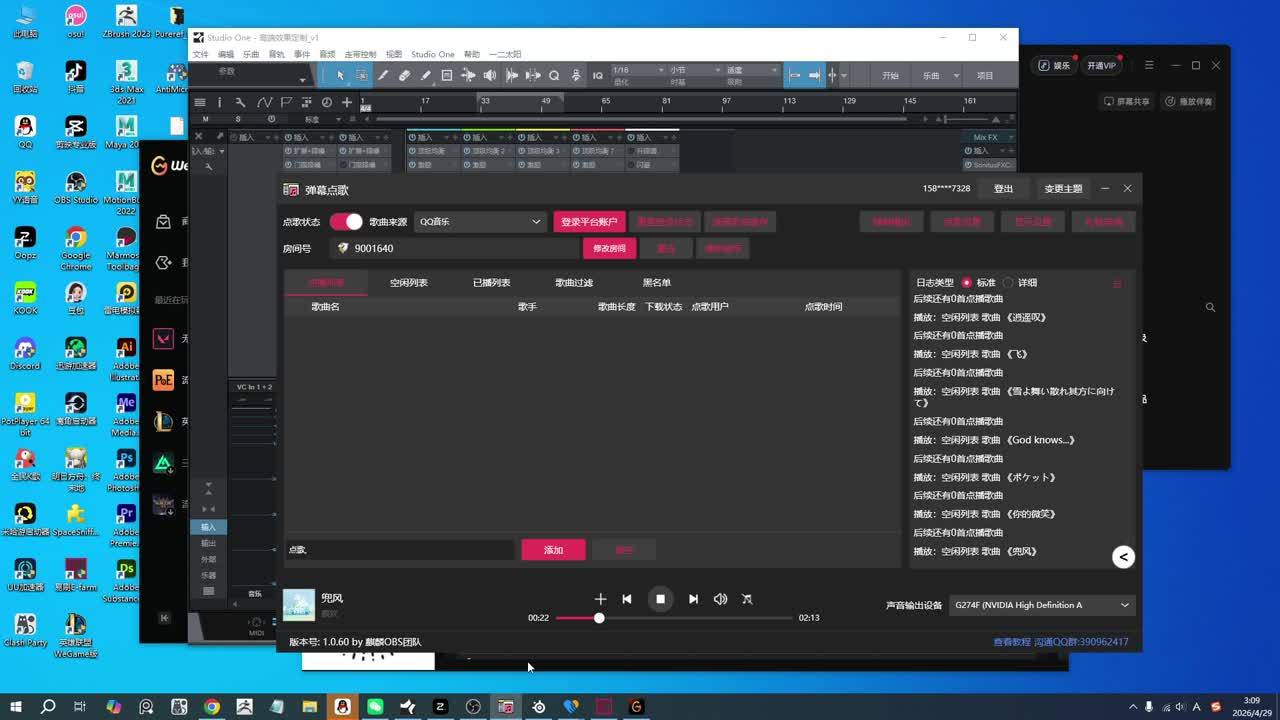This screenshot has height=720, width=1280.
Task: Click the volume speaker icon in player
Action: point(720,599)
